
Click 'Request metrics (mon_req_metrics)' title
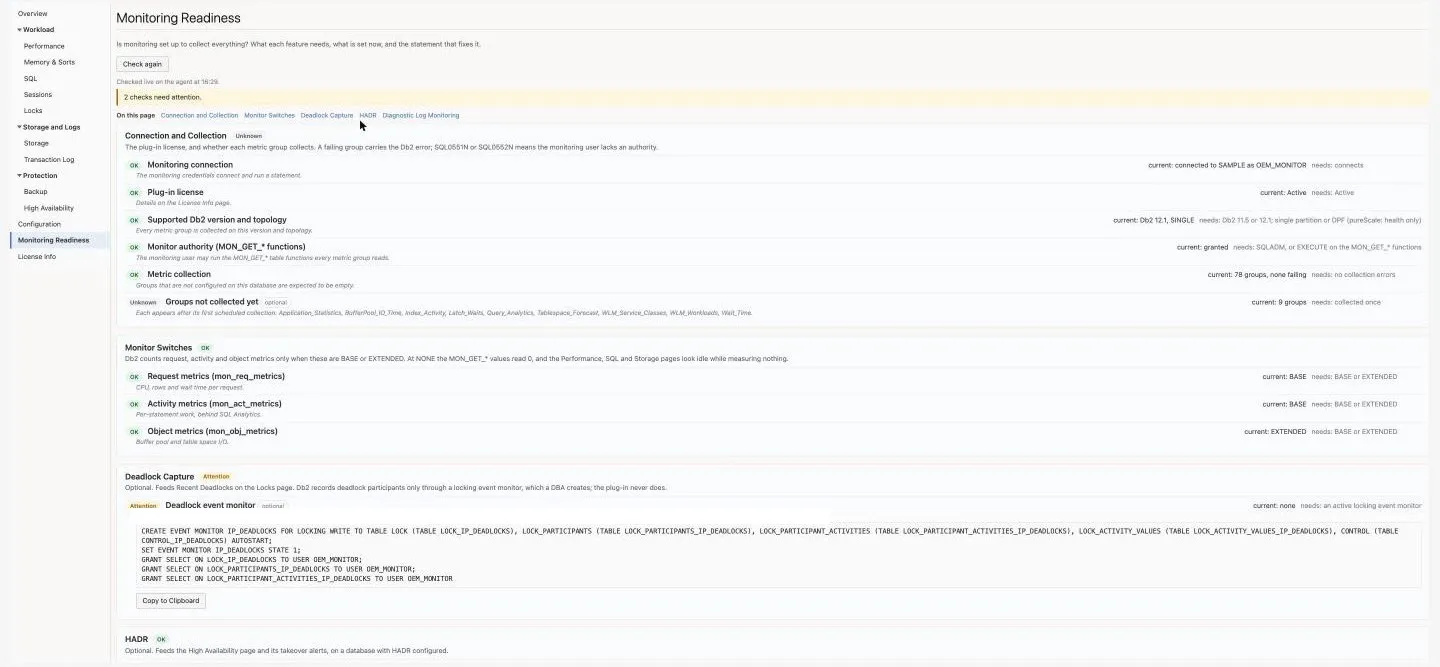tap(216, 376)
